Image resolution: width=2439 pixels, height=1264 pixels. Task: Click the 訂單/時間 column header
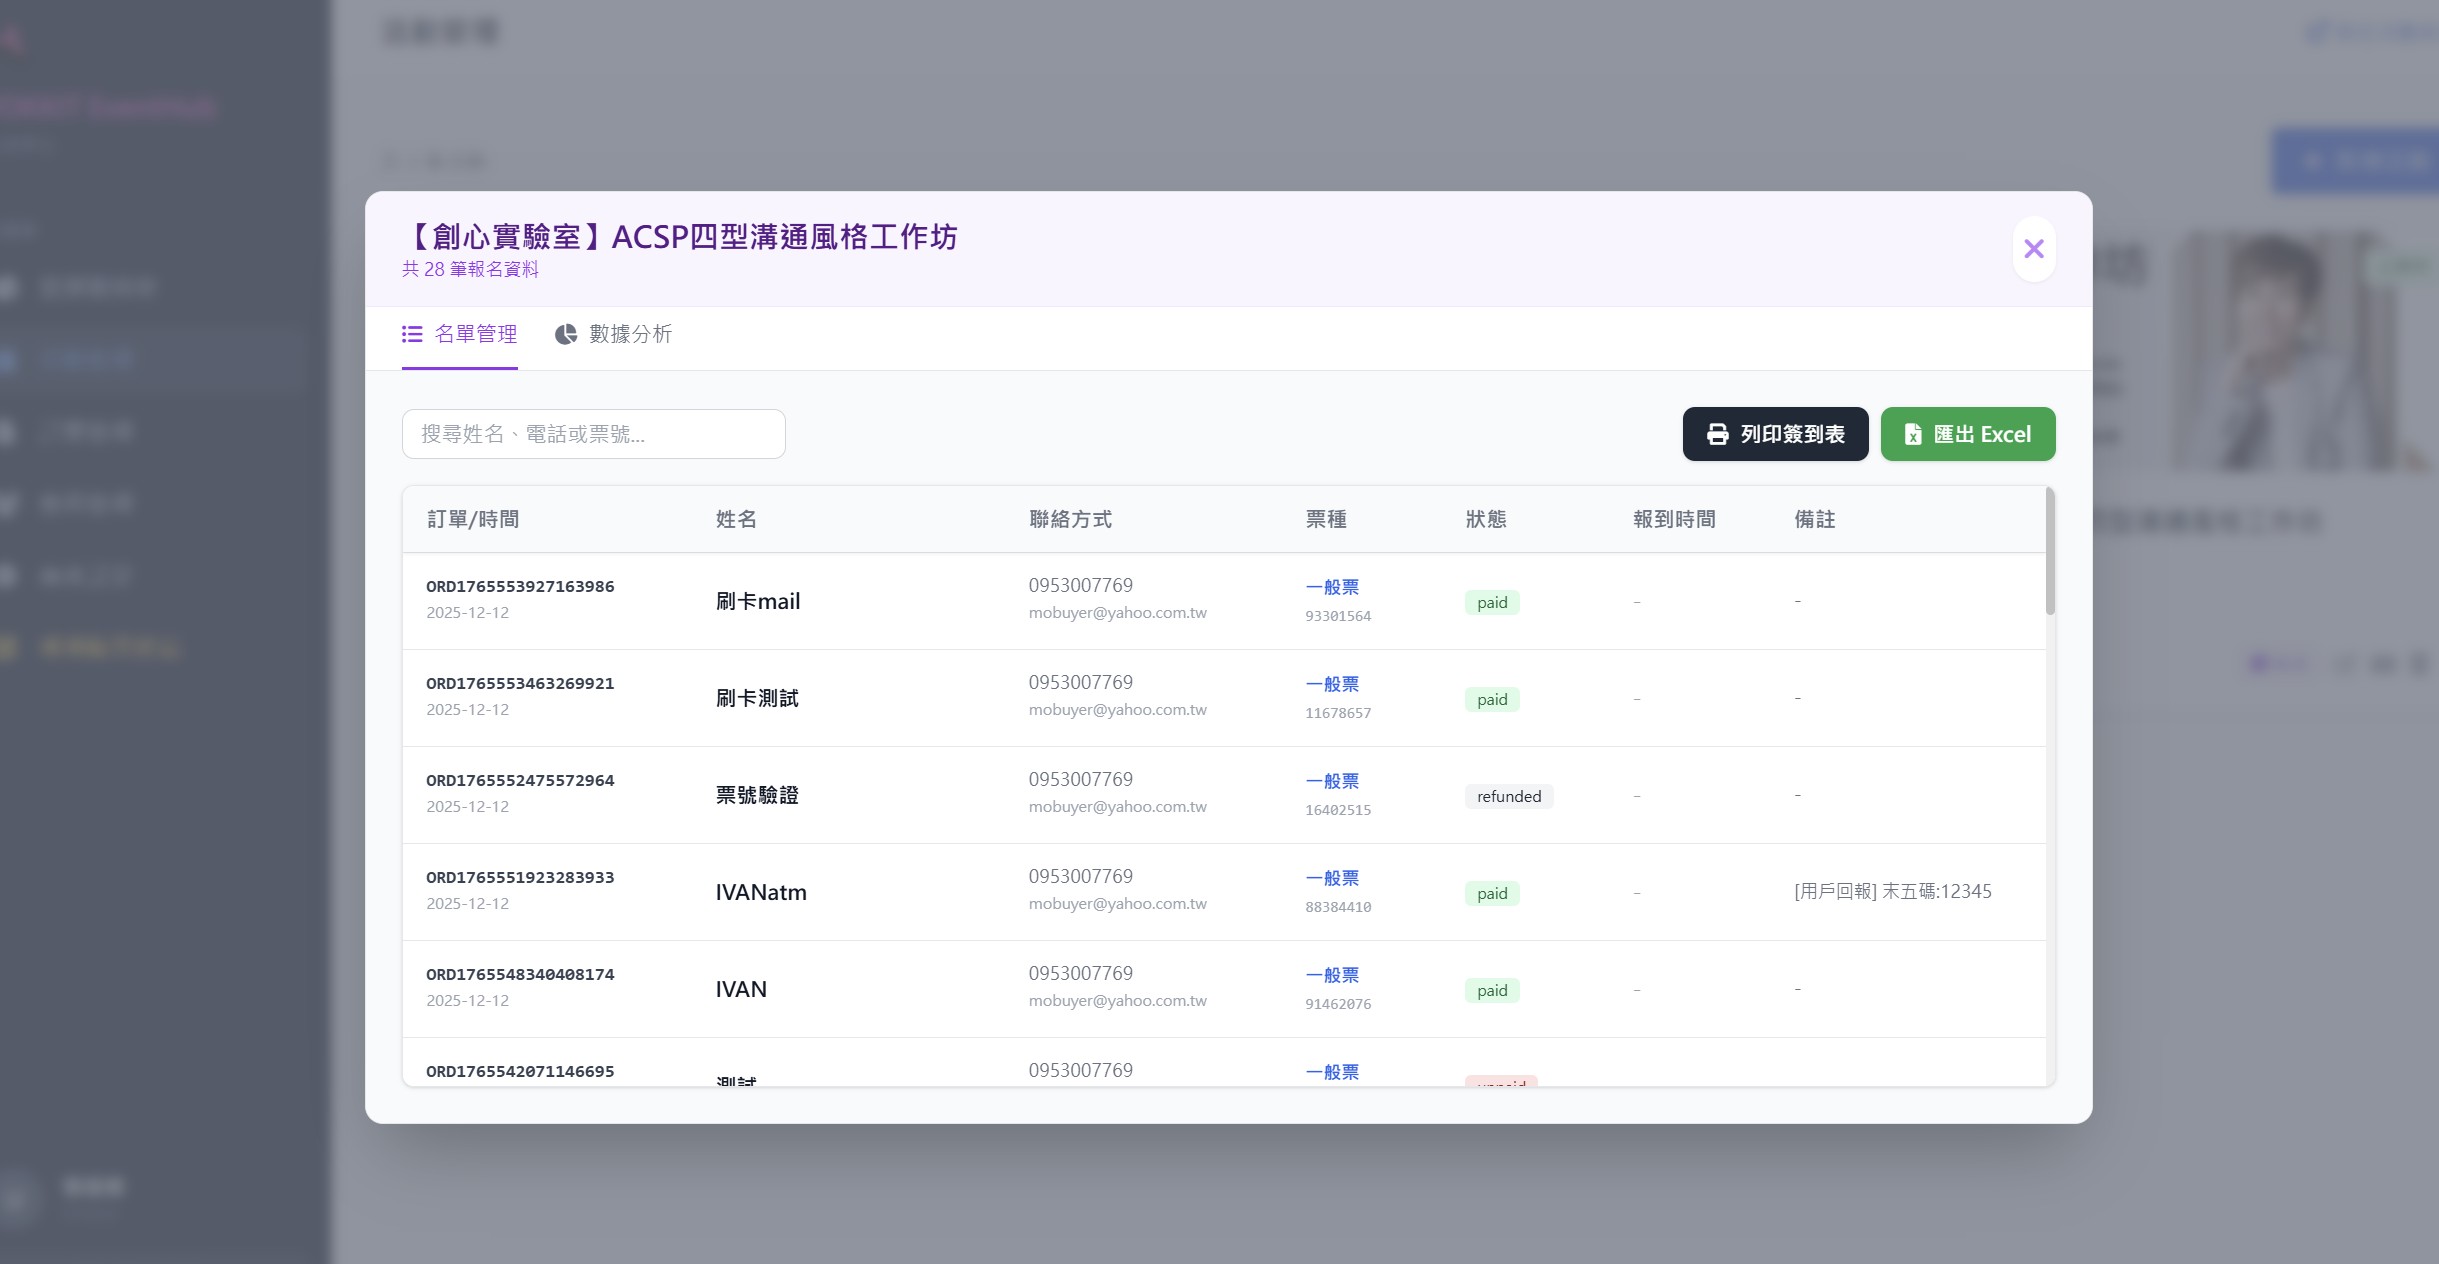tap(473, 518)
